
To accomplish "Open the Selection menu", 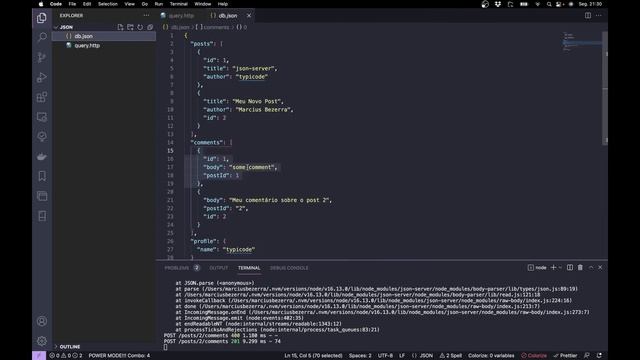I will tap(108, 4).
